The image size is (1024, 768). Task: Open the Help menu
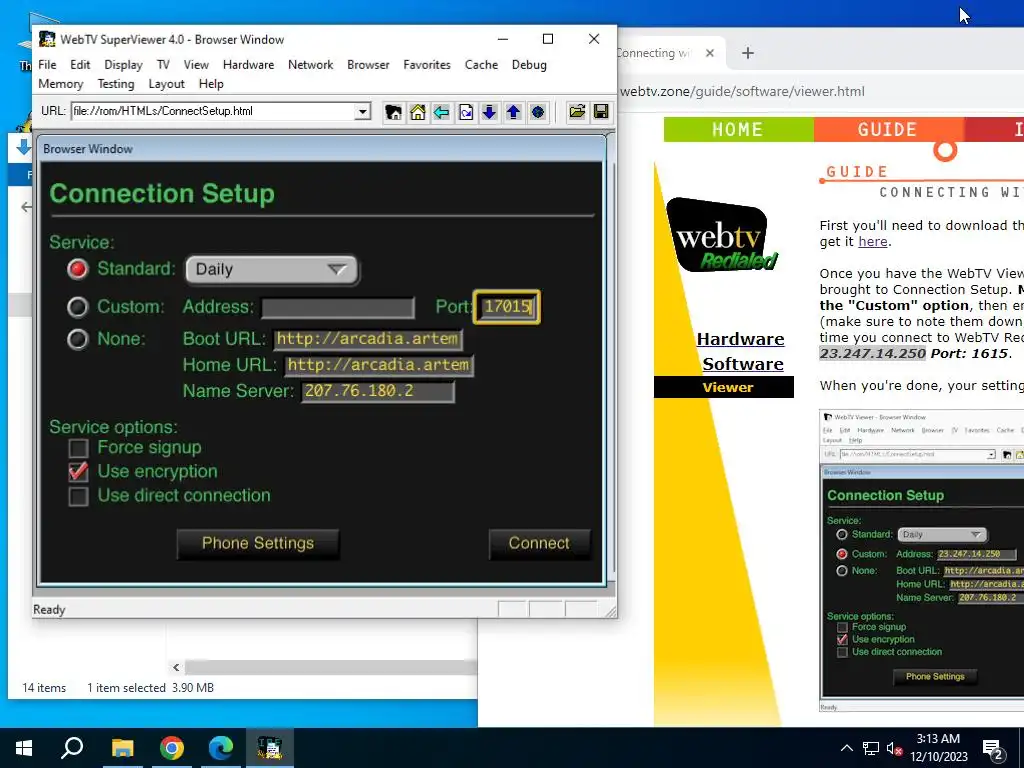pyautogui.click(x=211, y=84)
